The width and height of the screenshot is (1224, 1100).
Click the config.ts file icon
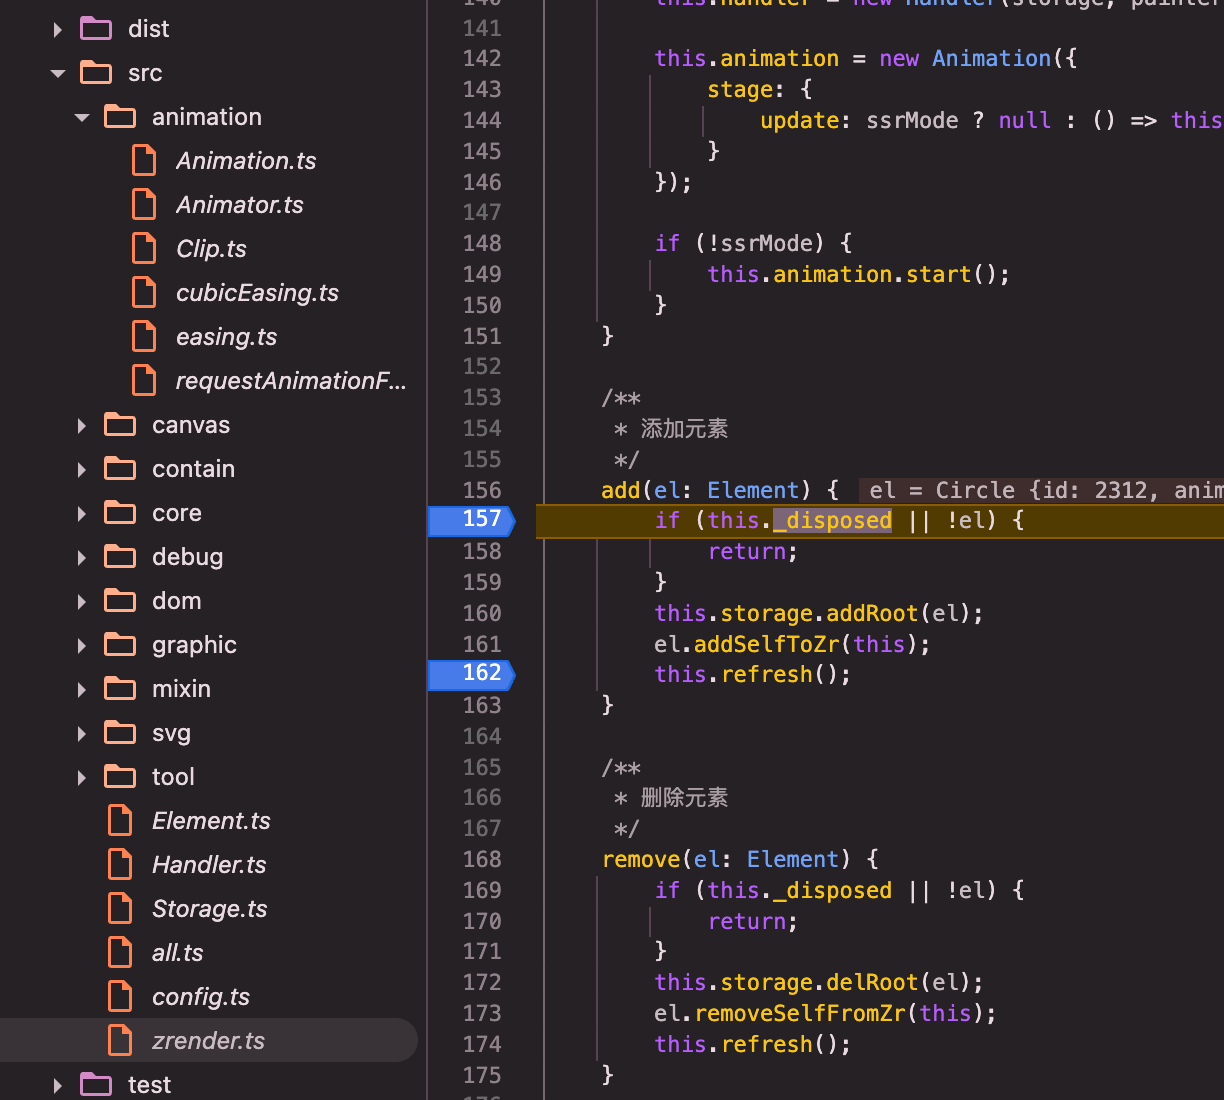pos(121,997)
